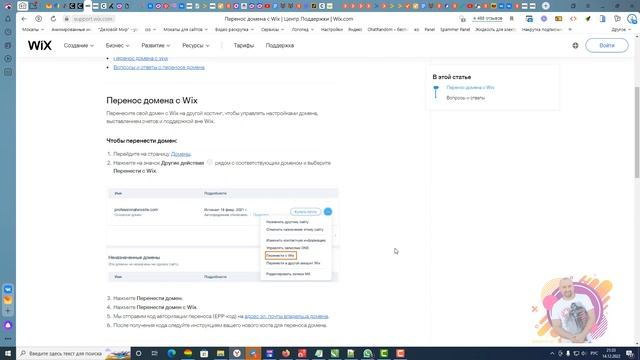Jump to Перенос домена с Wix in sidebar
Screen dimensions: 640x360
pyautogui.click(x=470, y=87)
